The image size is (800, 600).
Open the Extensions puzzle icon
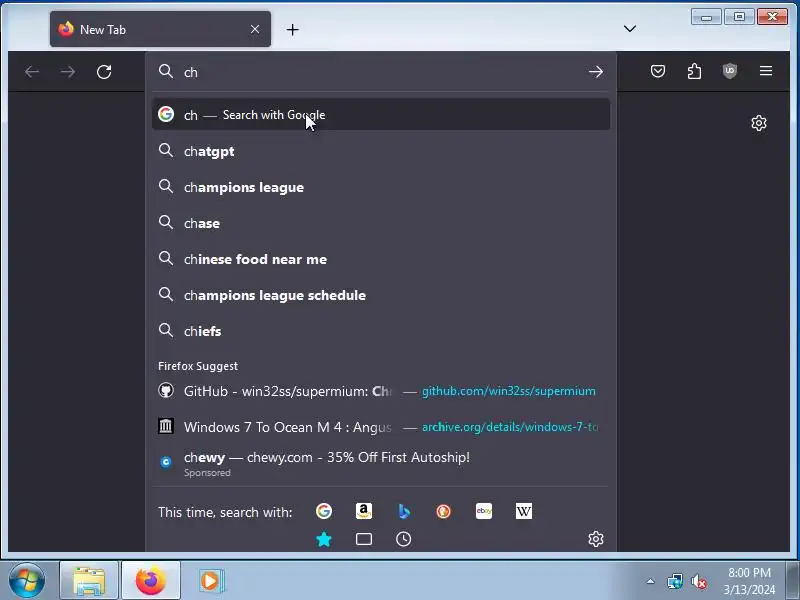694,71
